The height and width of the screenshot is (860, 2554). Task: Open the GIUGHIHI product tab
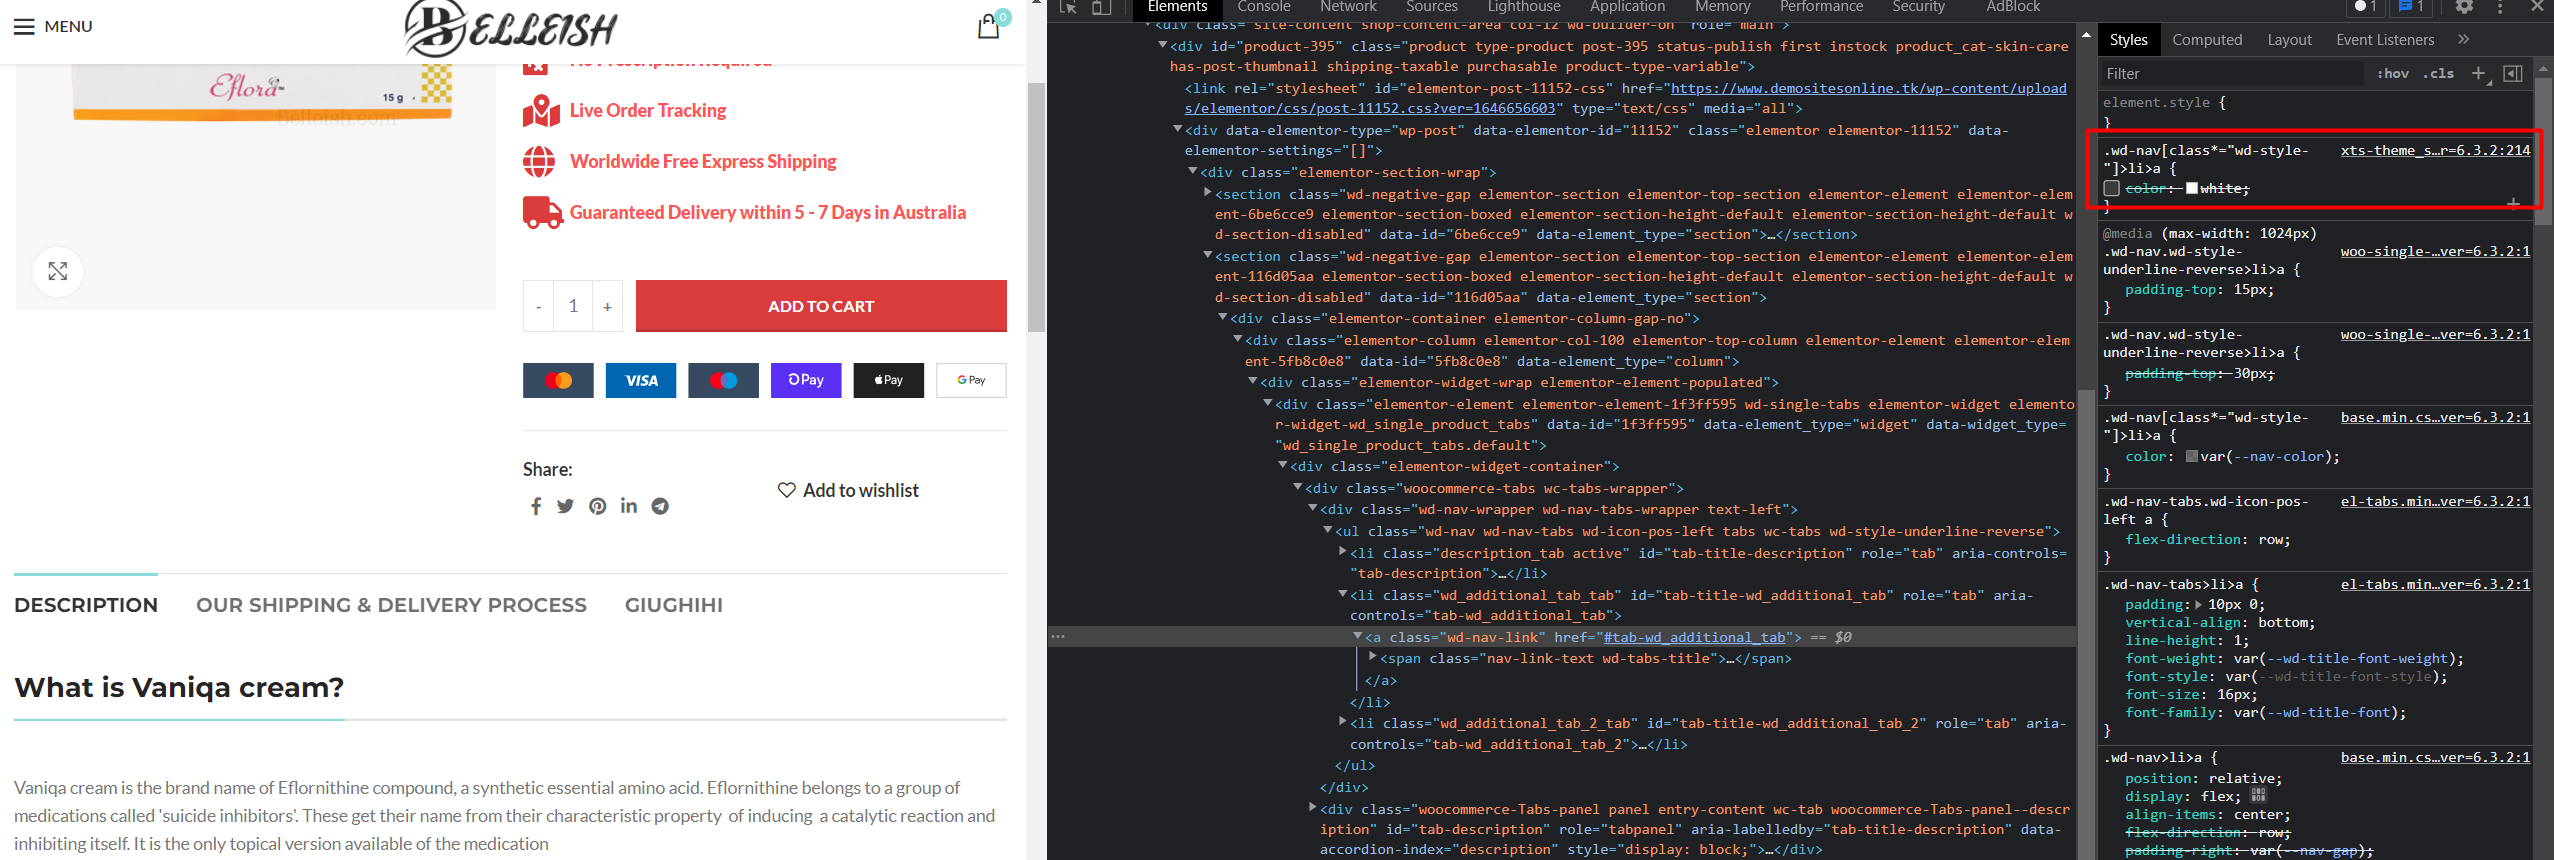(x=674, y=605)
